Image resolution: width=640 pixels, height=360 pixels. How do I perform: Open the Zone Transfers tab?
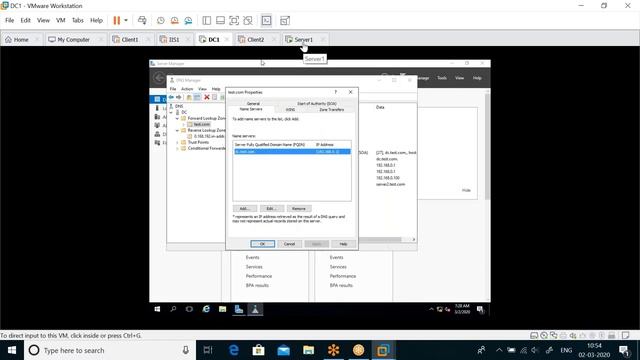coord(331,110)
